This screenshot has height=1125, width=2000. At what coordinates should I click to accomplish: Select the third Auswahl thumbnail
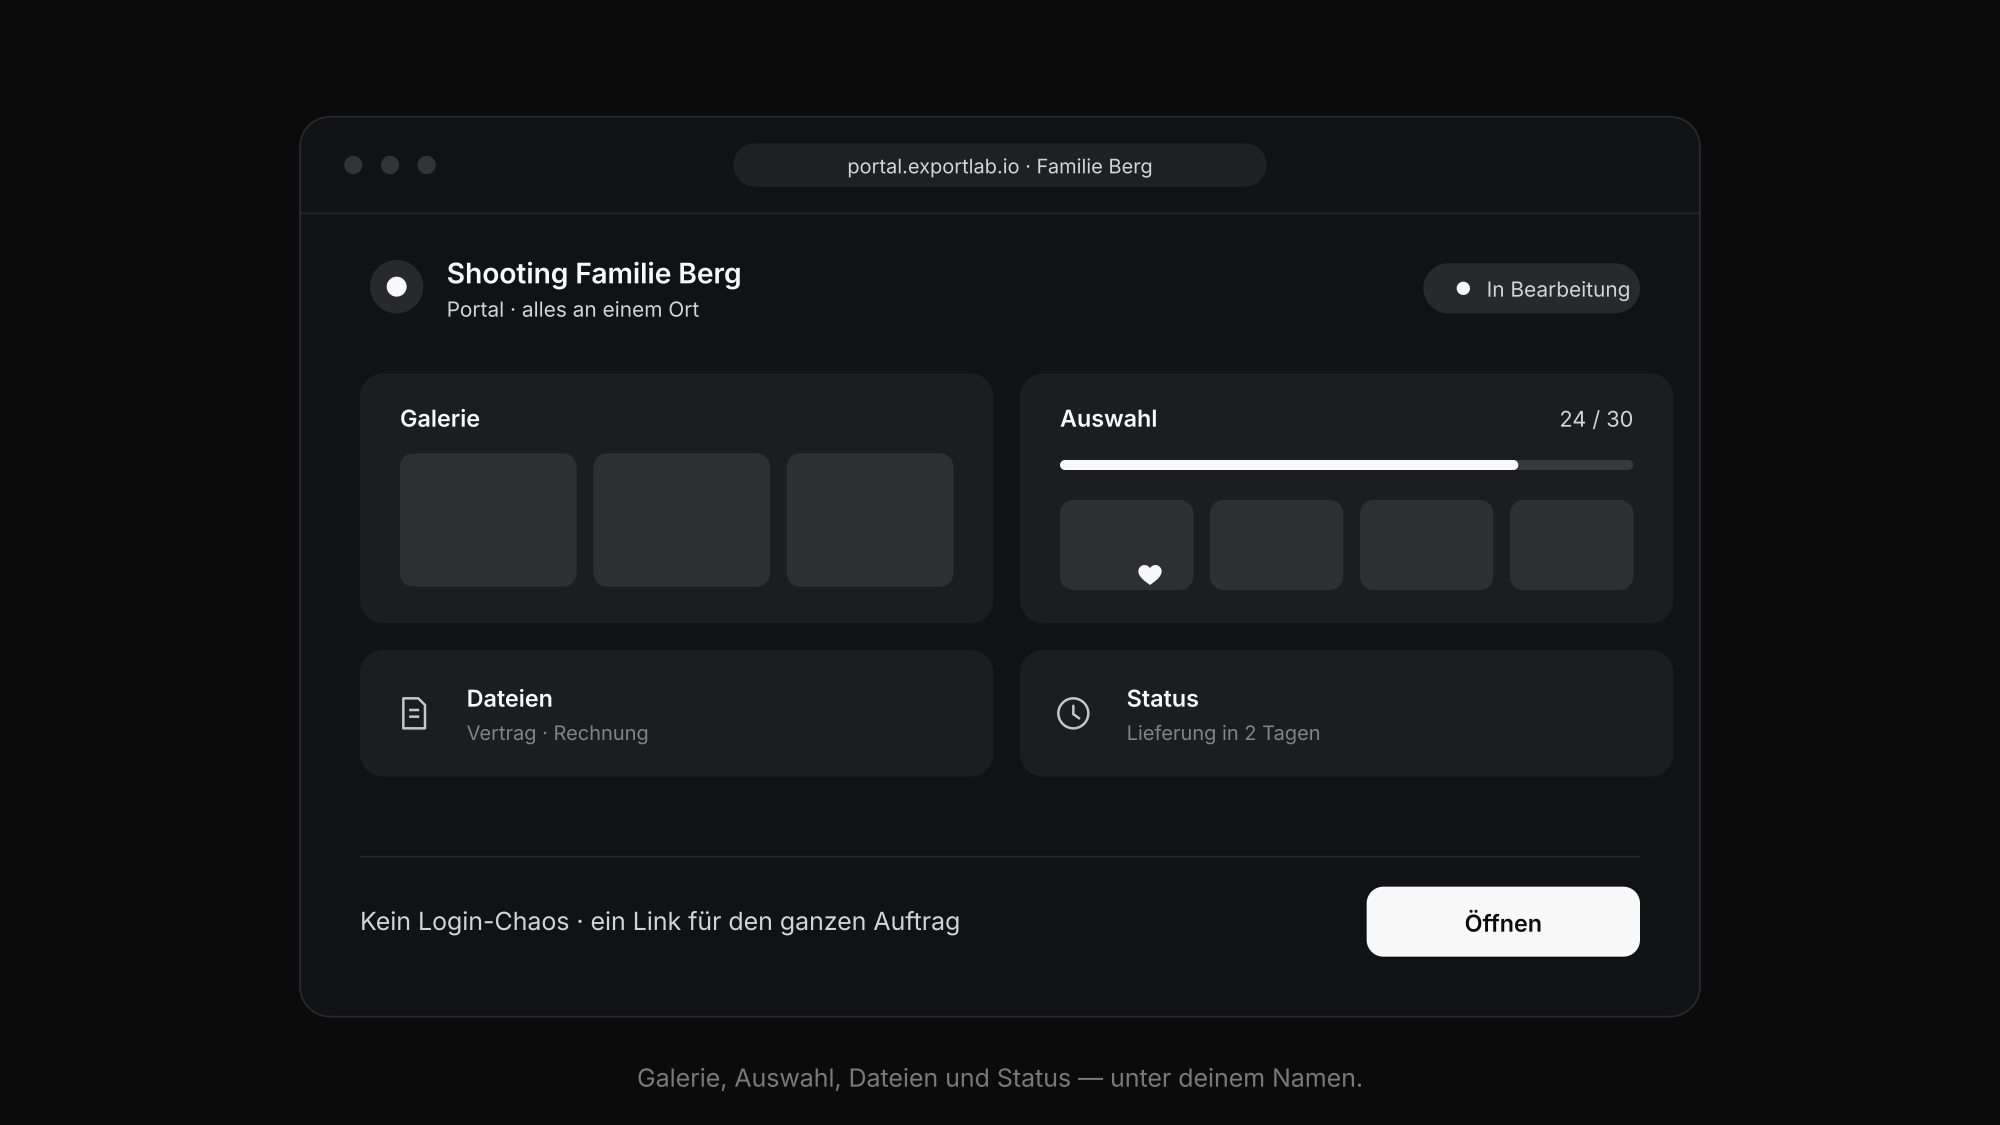[1426, 545]
